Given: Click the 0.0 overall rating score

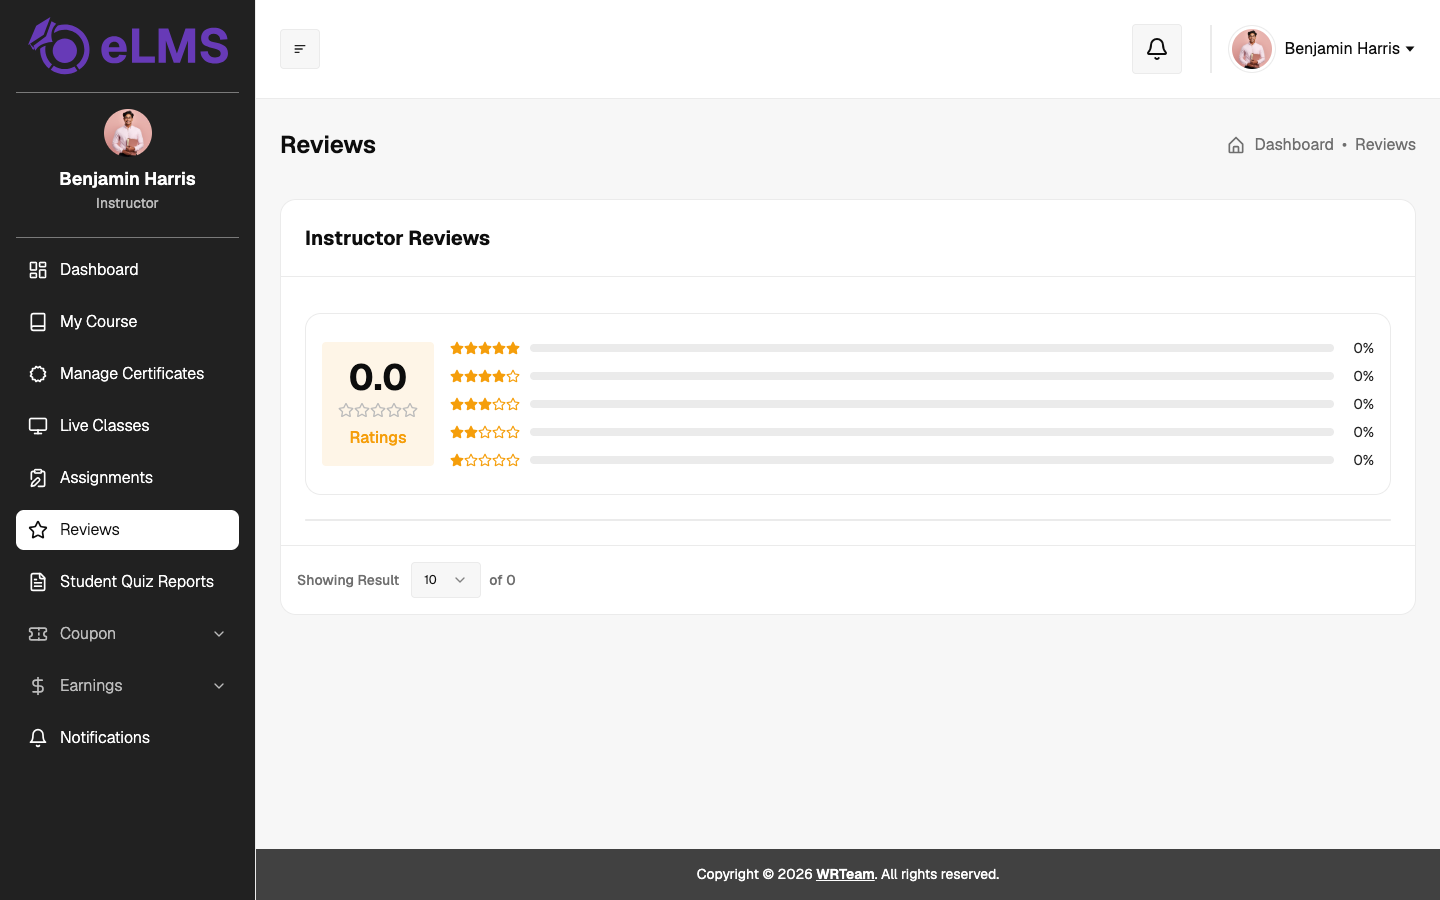Looking at the screenshot, I should 378,377.
